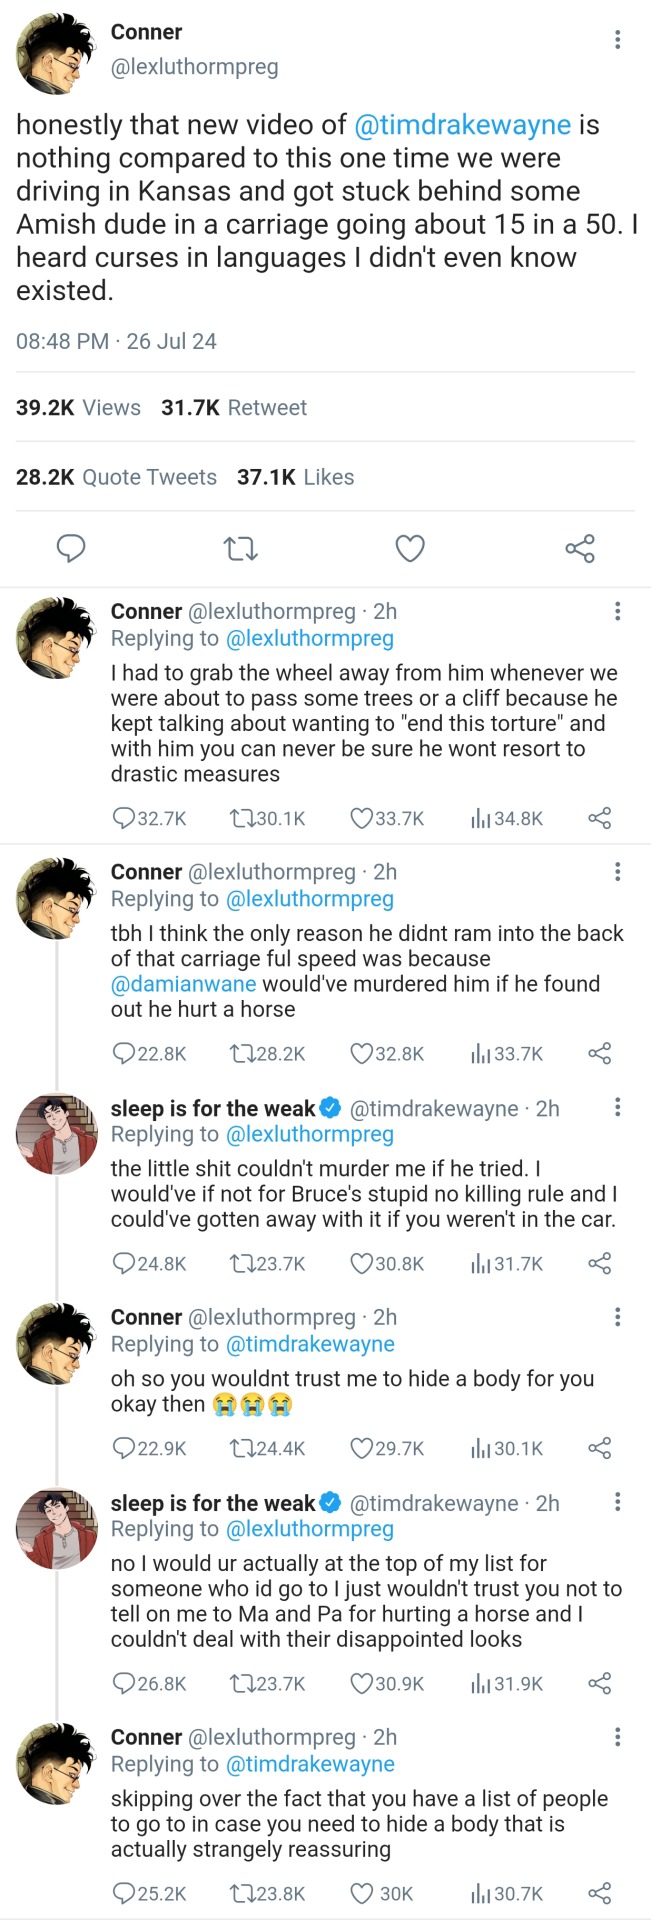Image resolution: width=651 pixels, height=1920 pixels.
Task: Like the last reply showing 30K likes
Action: [361, 1894]
